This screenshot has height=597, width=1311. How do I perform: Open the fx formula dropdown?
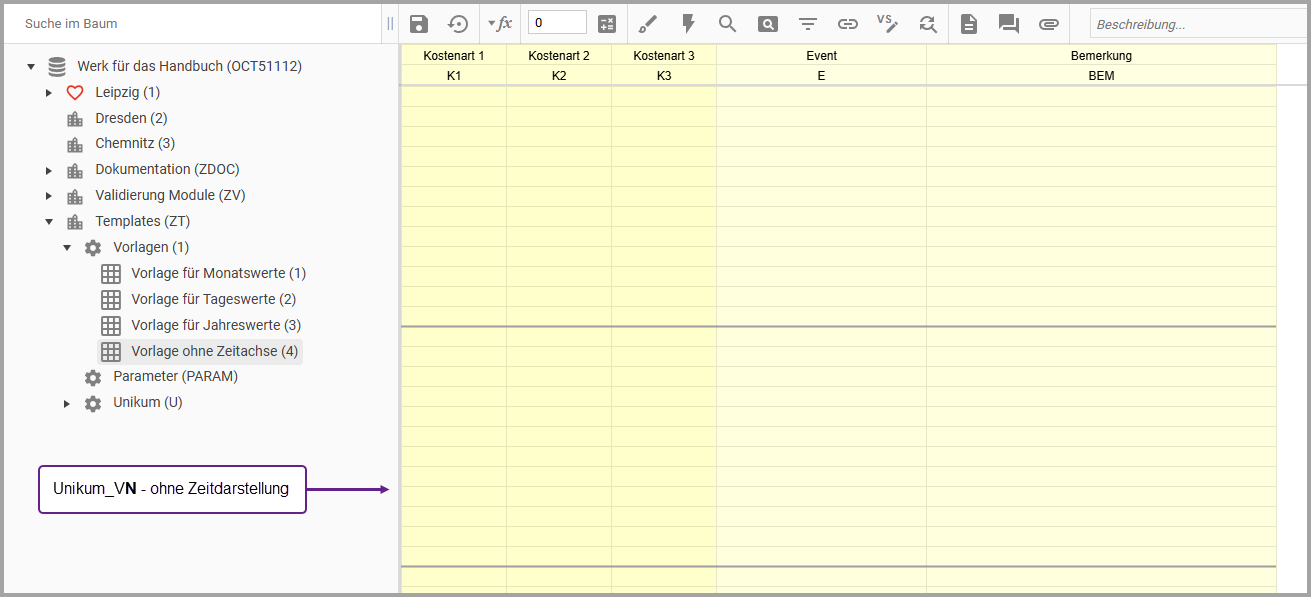tap(500, 24)
